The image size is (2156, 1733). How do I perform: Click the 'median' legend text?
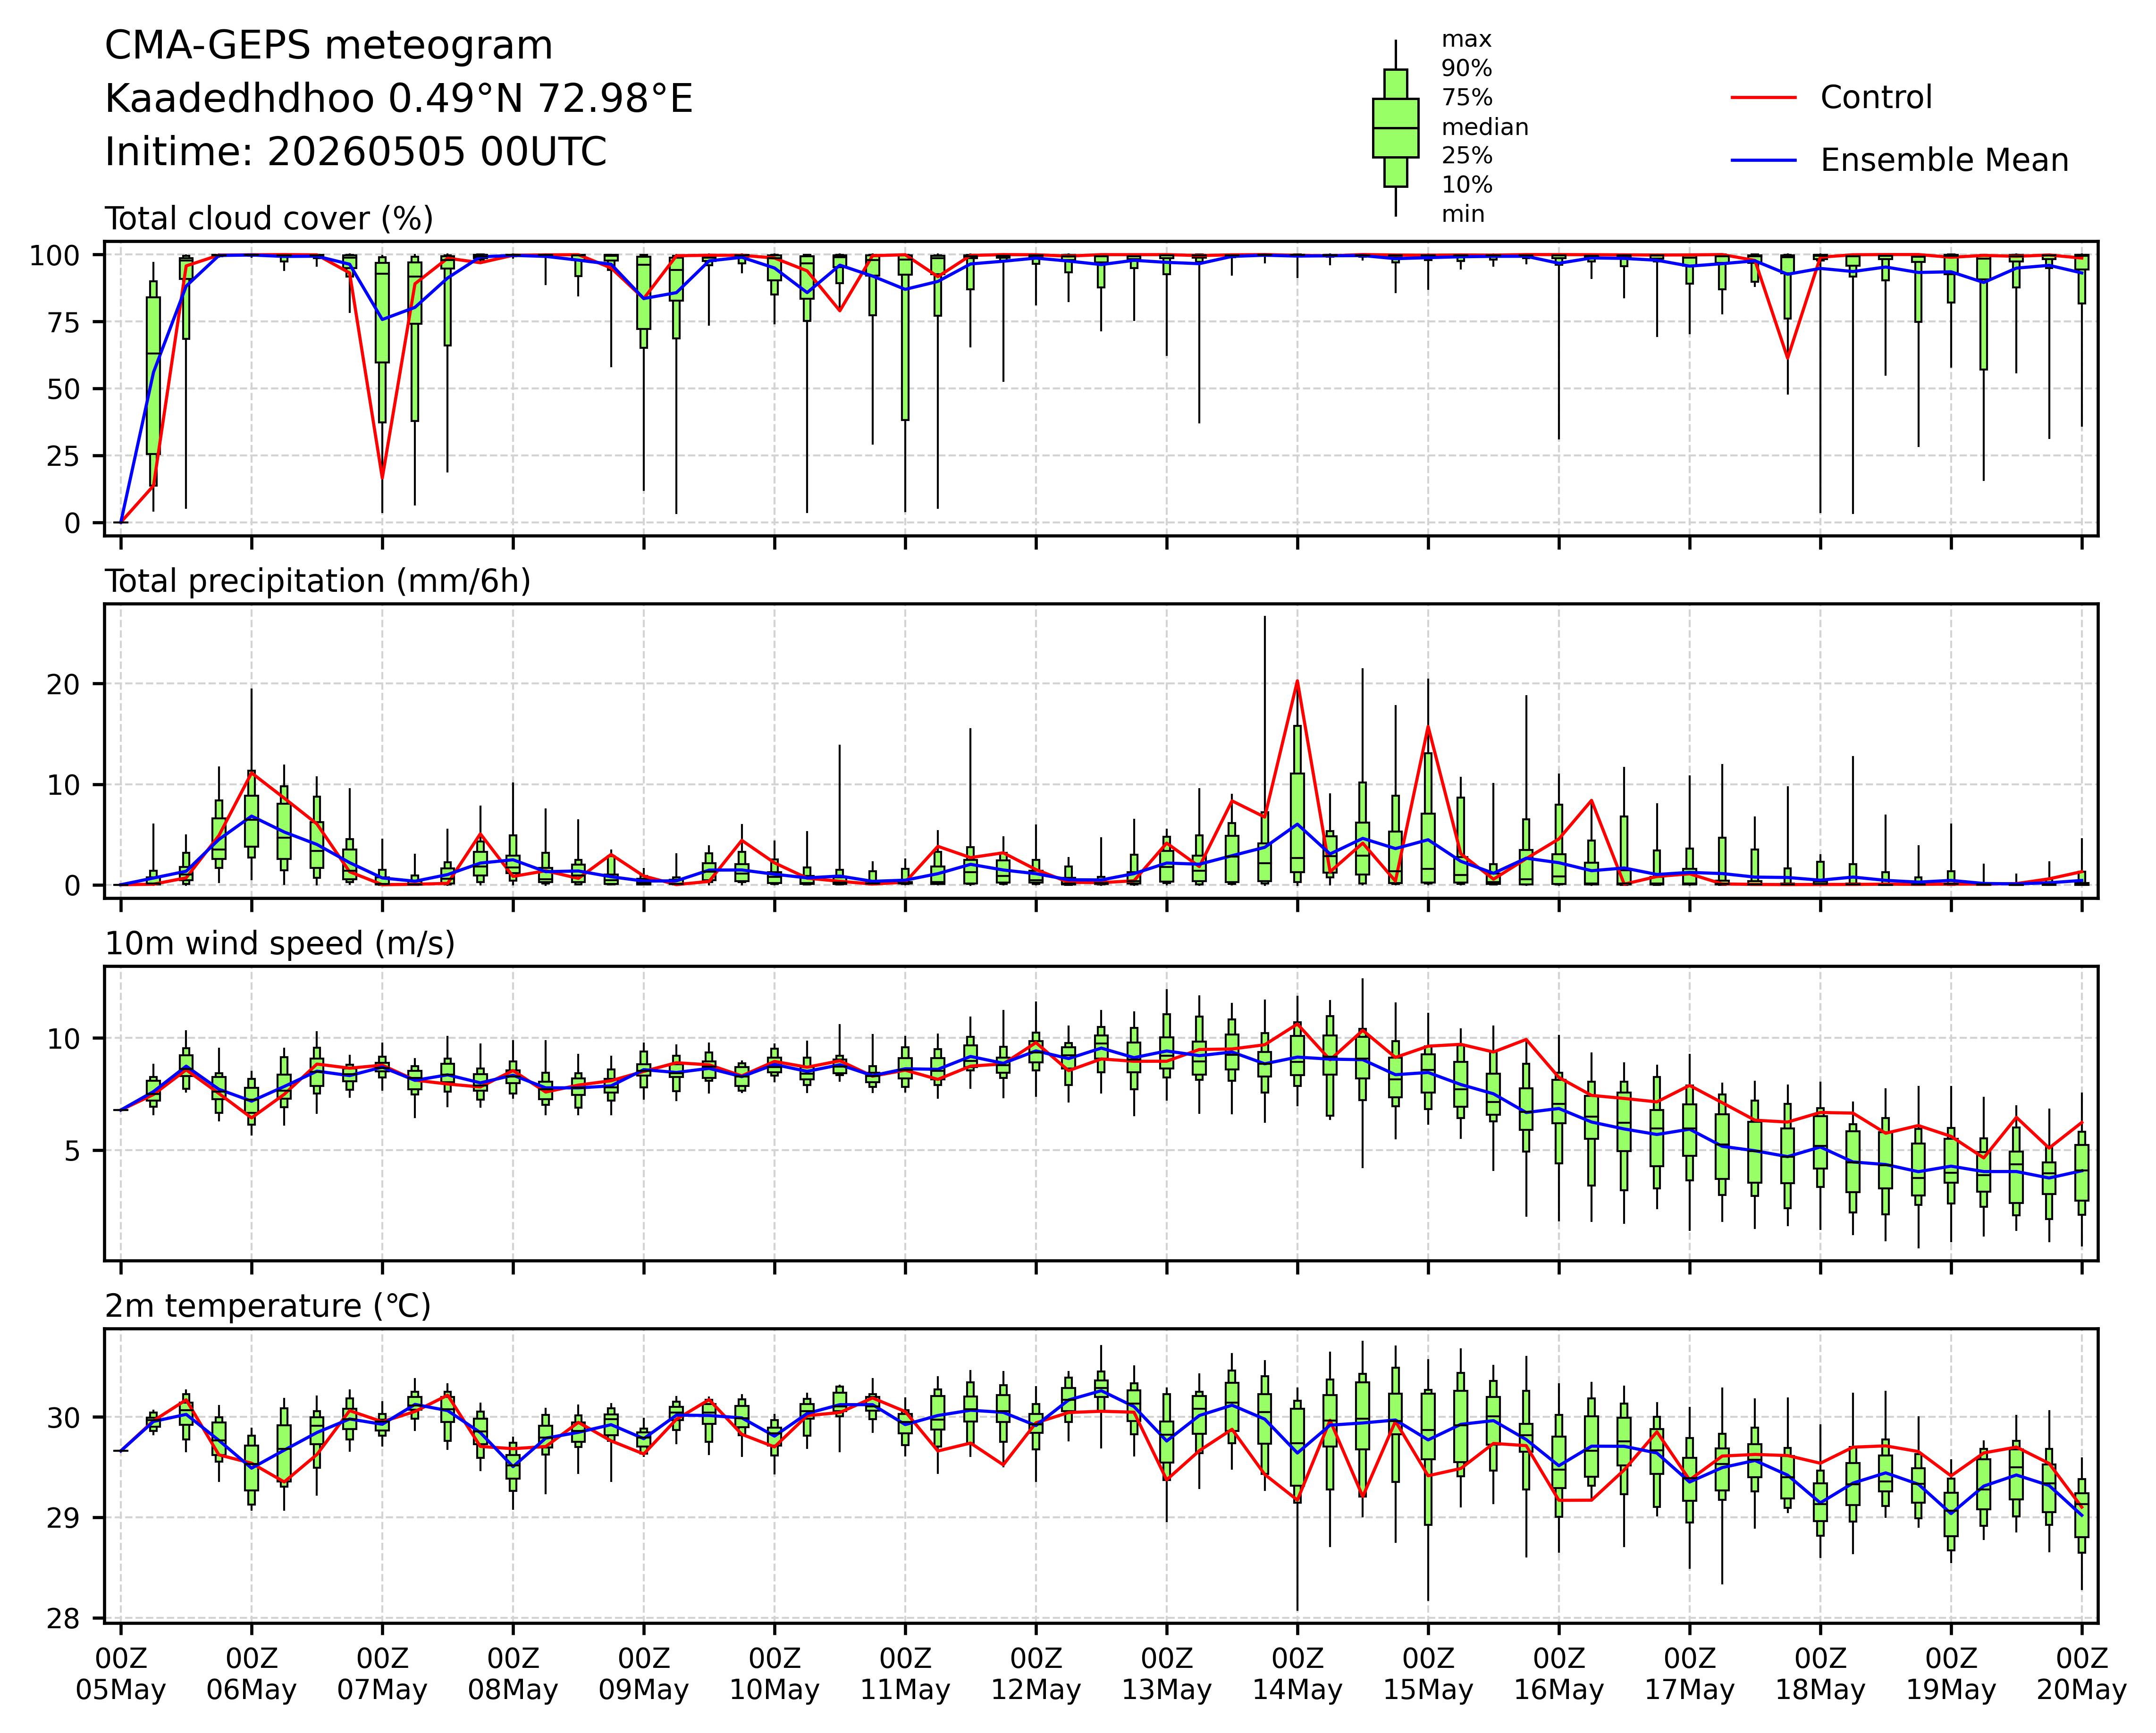pos(1484,127)
